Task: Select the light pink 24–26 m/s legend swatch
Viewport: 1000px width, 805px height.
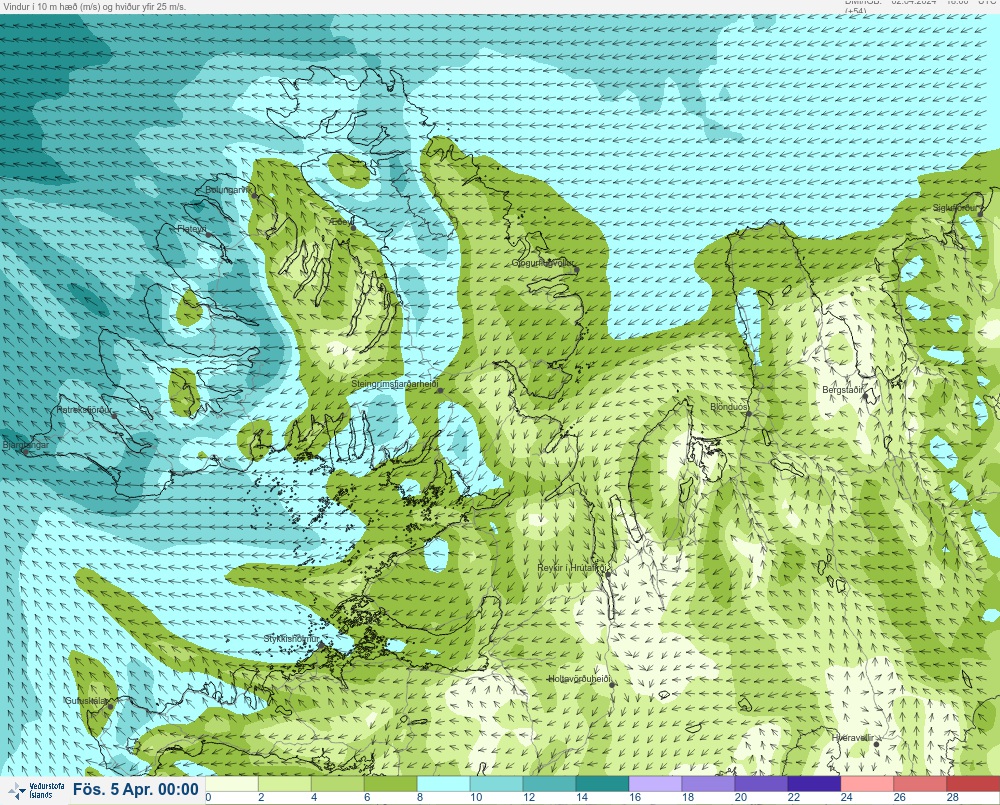Action: click(x=867, y=783)
